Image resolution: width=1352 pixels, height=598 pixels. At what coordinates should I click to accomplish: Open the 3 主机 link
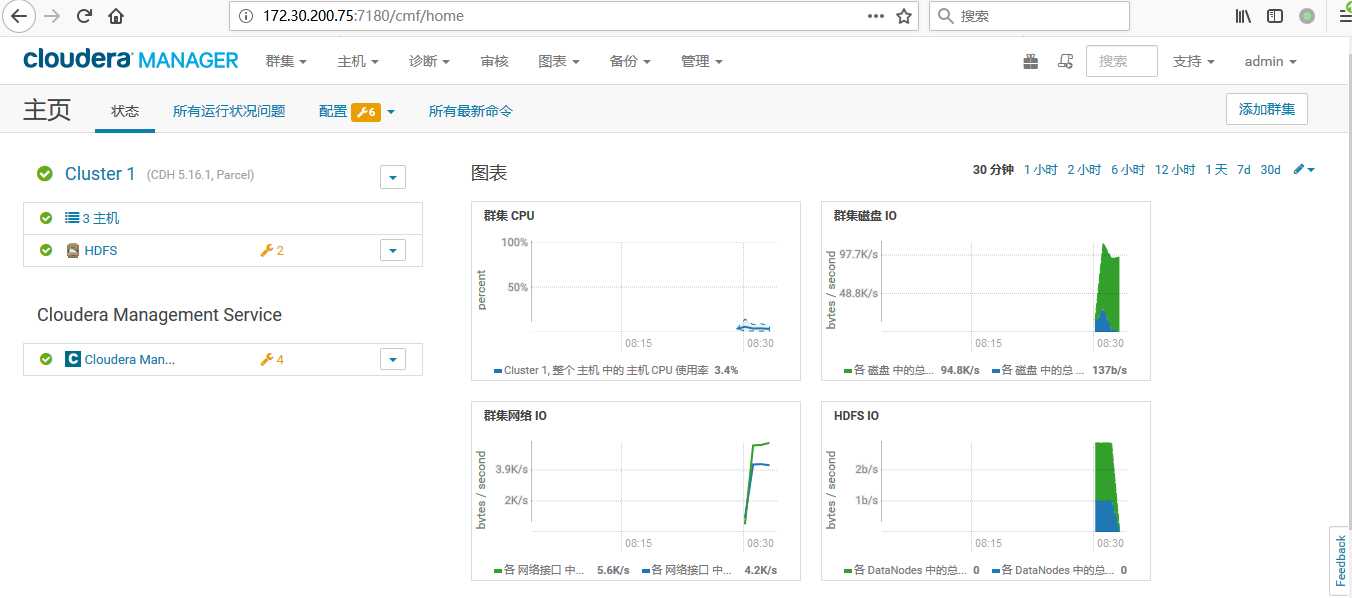99,218
